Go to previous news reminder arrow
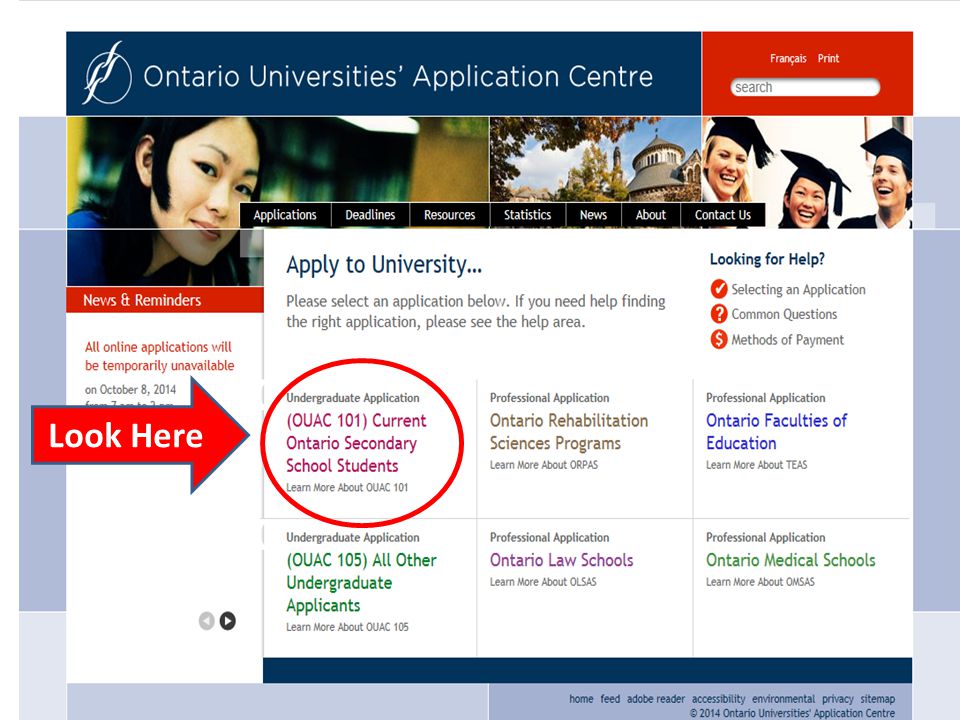The height and width of the screenshot is (720, 960). [x=207, y=621]
